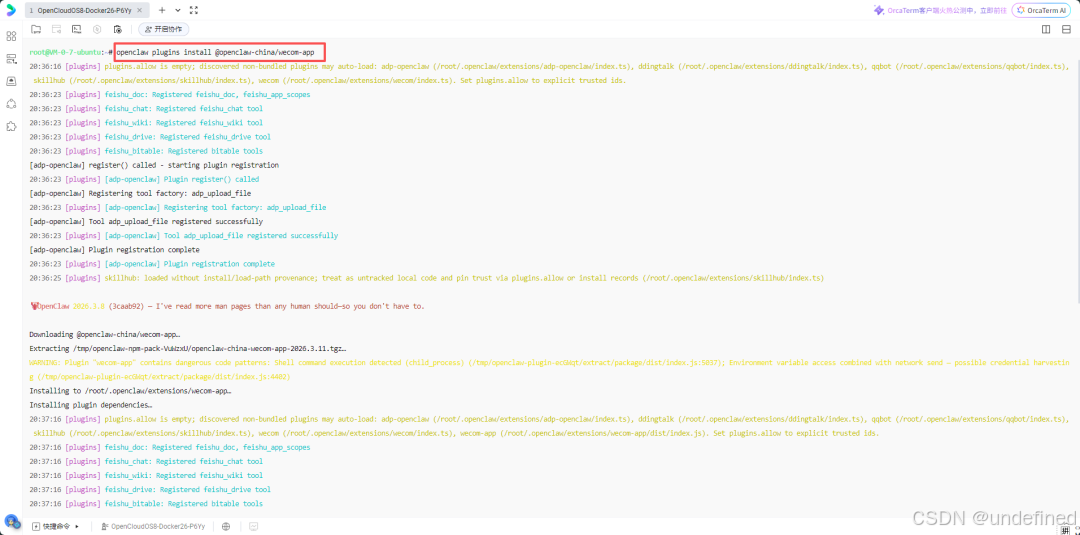Click the OrcaTerm logo in the top-left corner

[11, 10]
